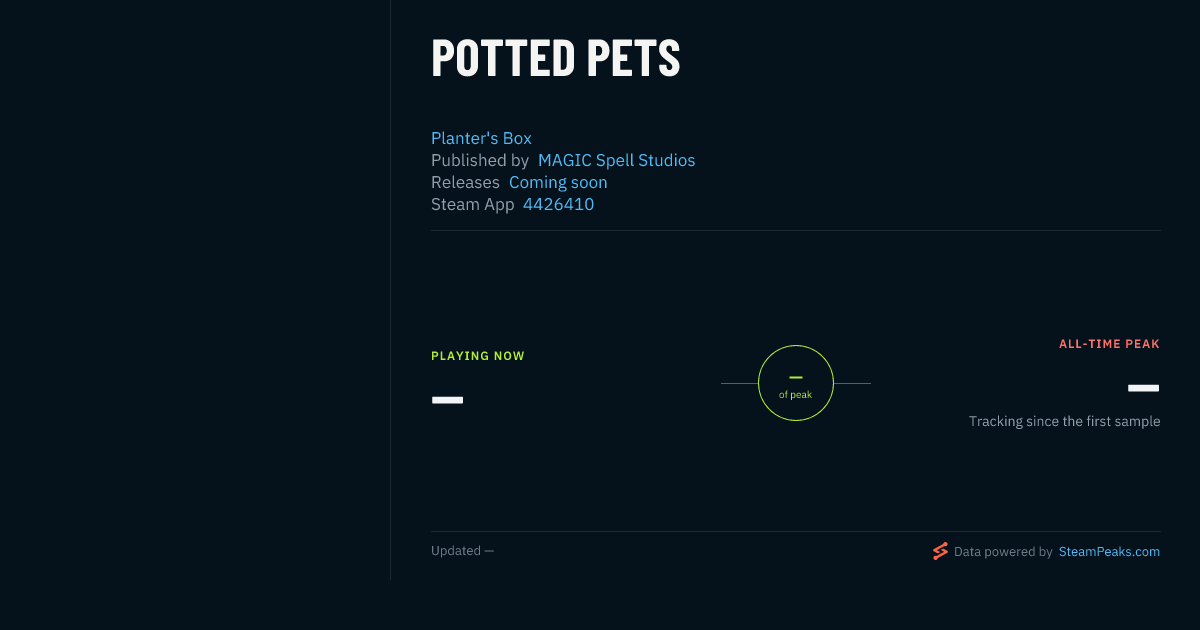Select the Playing Now label
This screenshot has width=1200, height=630.
point(478,356)
